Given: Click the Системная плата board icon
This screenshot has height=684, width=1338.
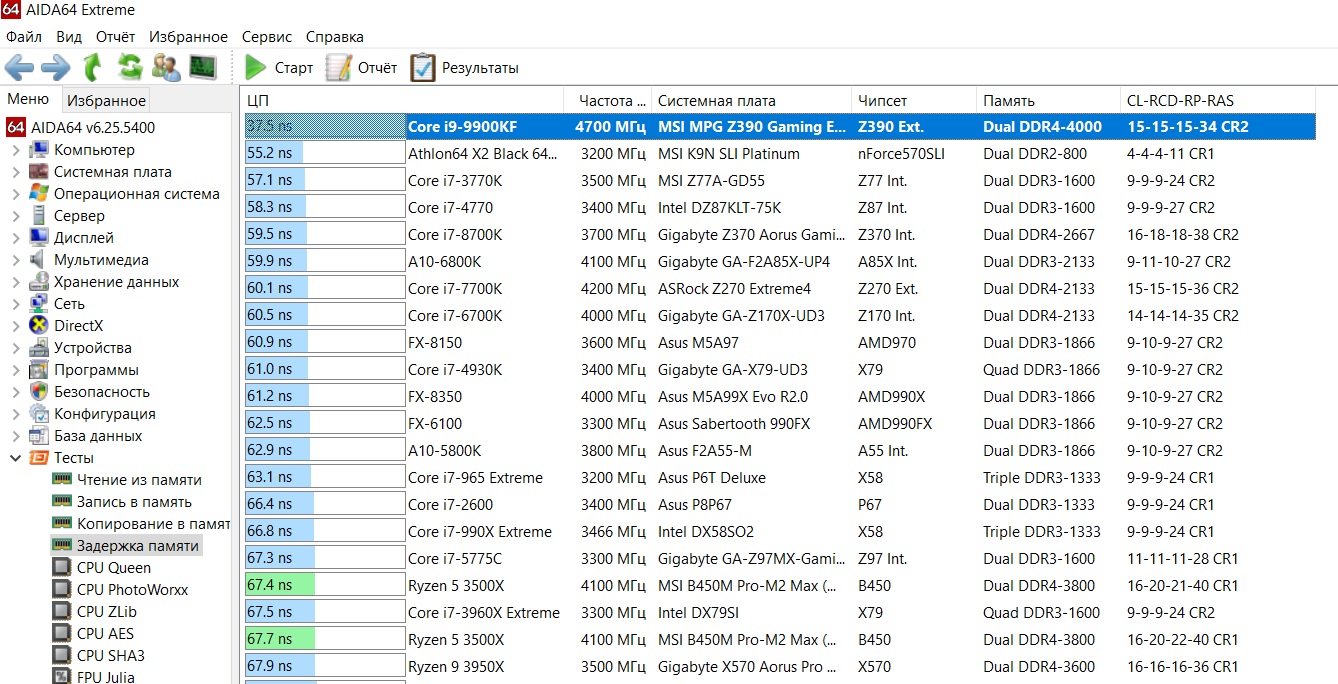Looking at the screenshot, I should [x=39, y=172].
